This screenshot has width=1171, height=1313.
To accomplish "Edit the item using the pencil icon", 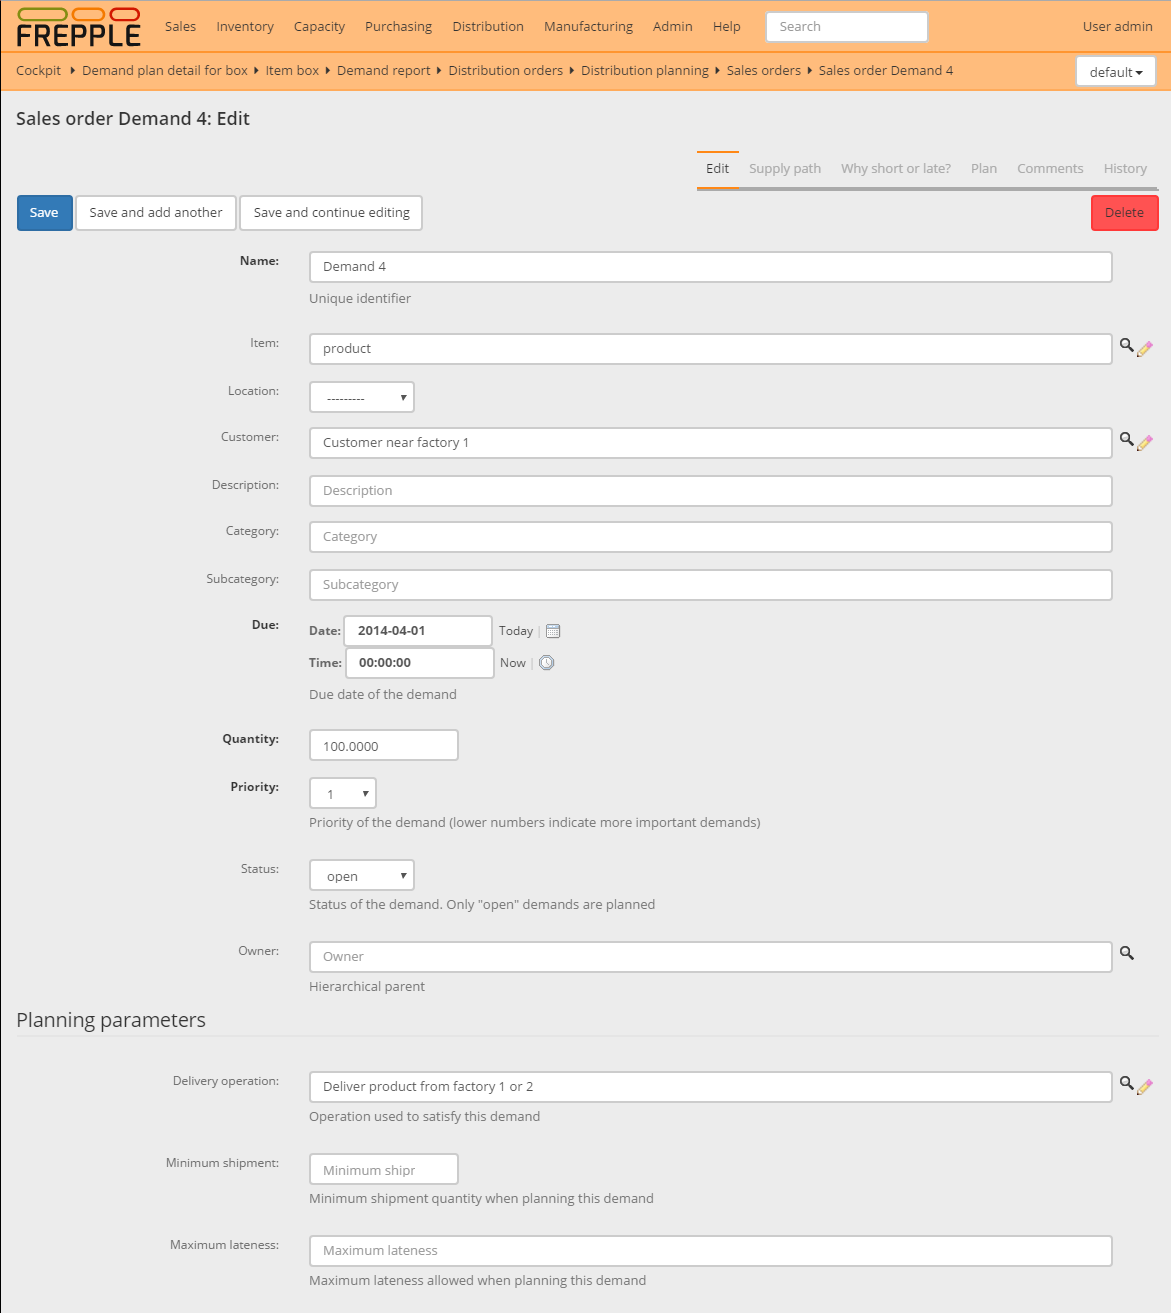I will coord(1145,348).
